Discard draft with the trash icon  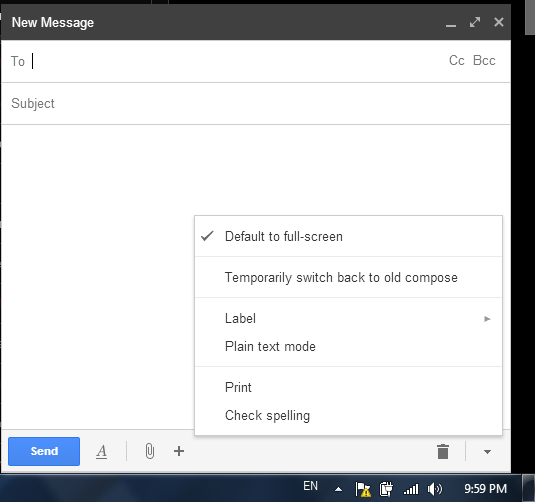(443, 451)
